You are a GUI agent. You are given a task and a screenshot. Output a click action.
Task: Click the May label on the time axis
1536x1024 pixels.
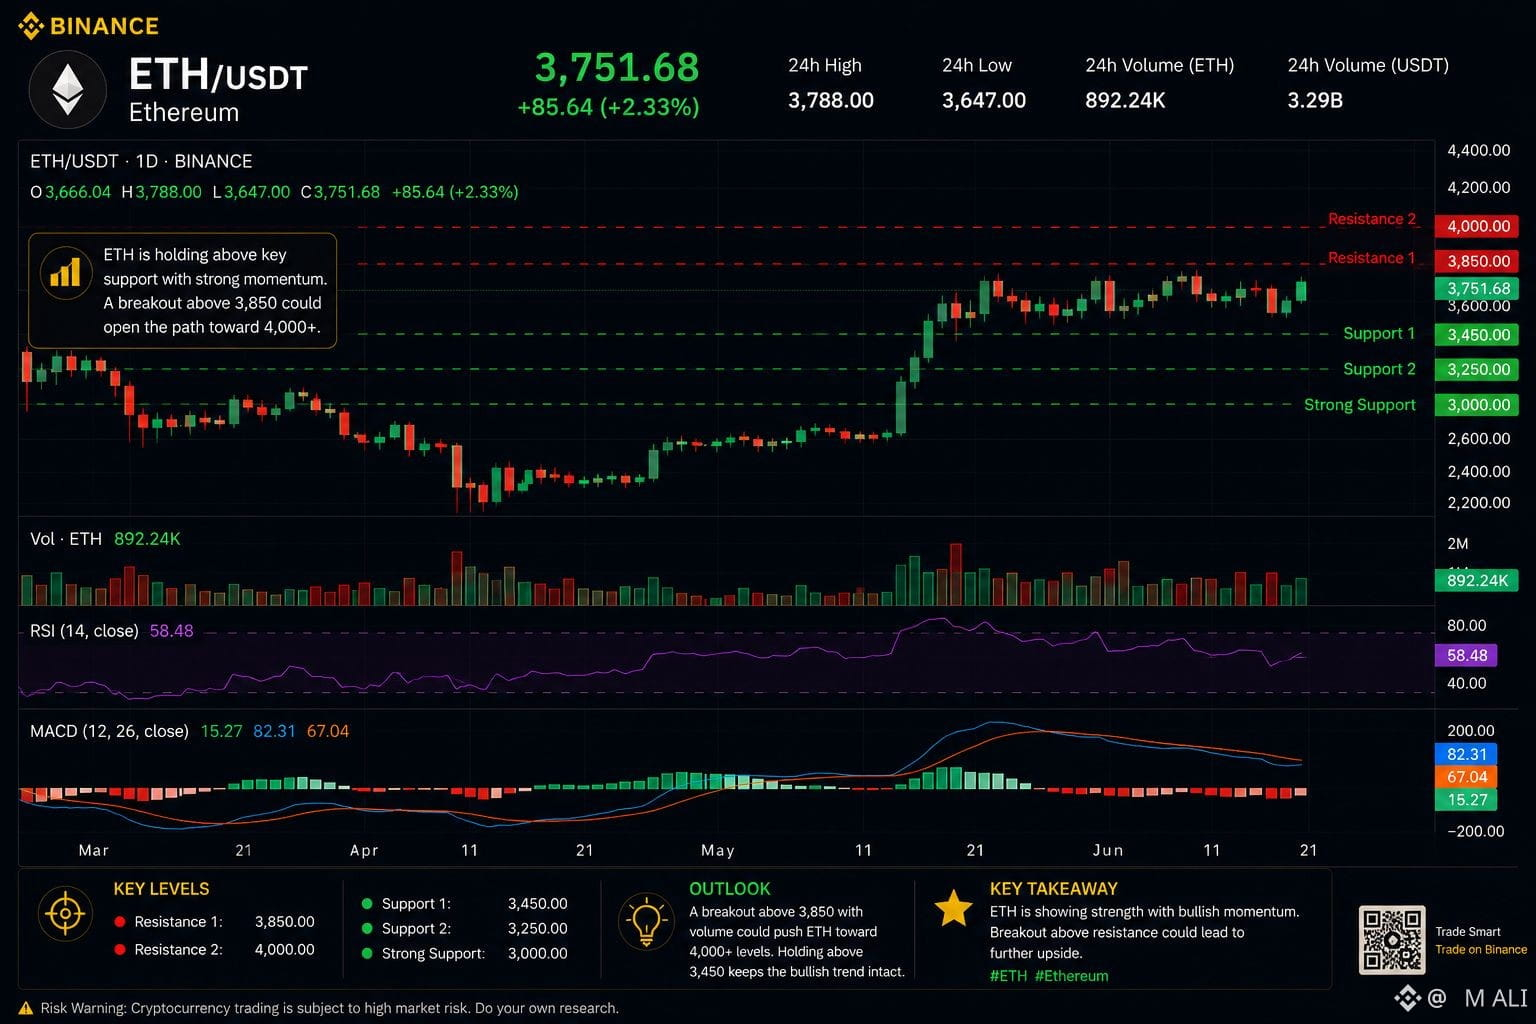pos(718,850)
